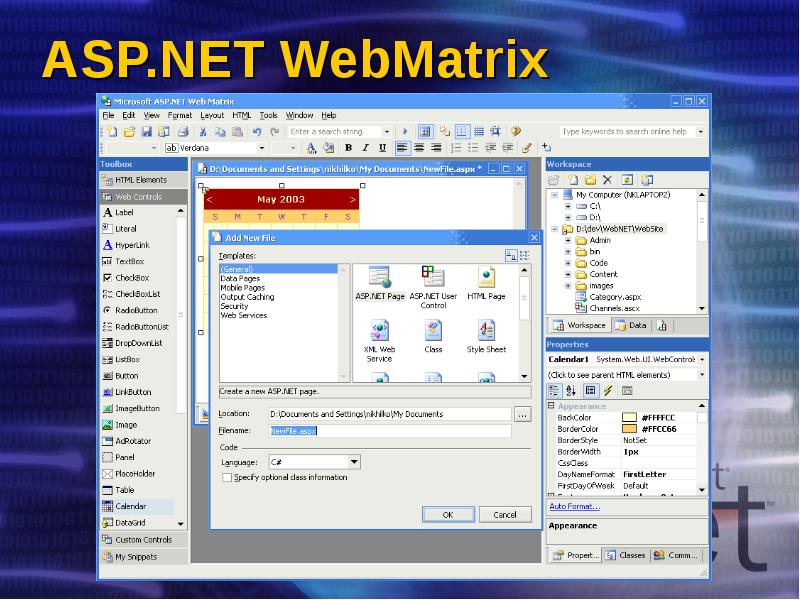This screenshot has height=600, width=800.
Task: Toggle the large icons view button in Templates
Action: 511,256
